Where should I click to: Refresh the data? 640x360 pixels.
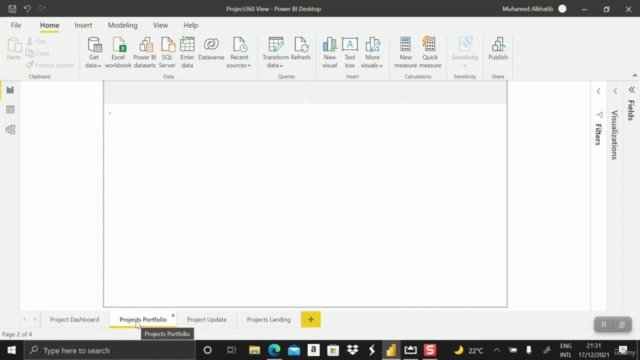pos(301,49)
